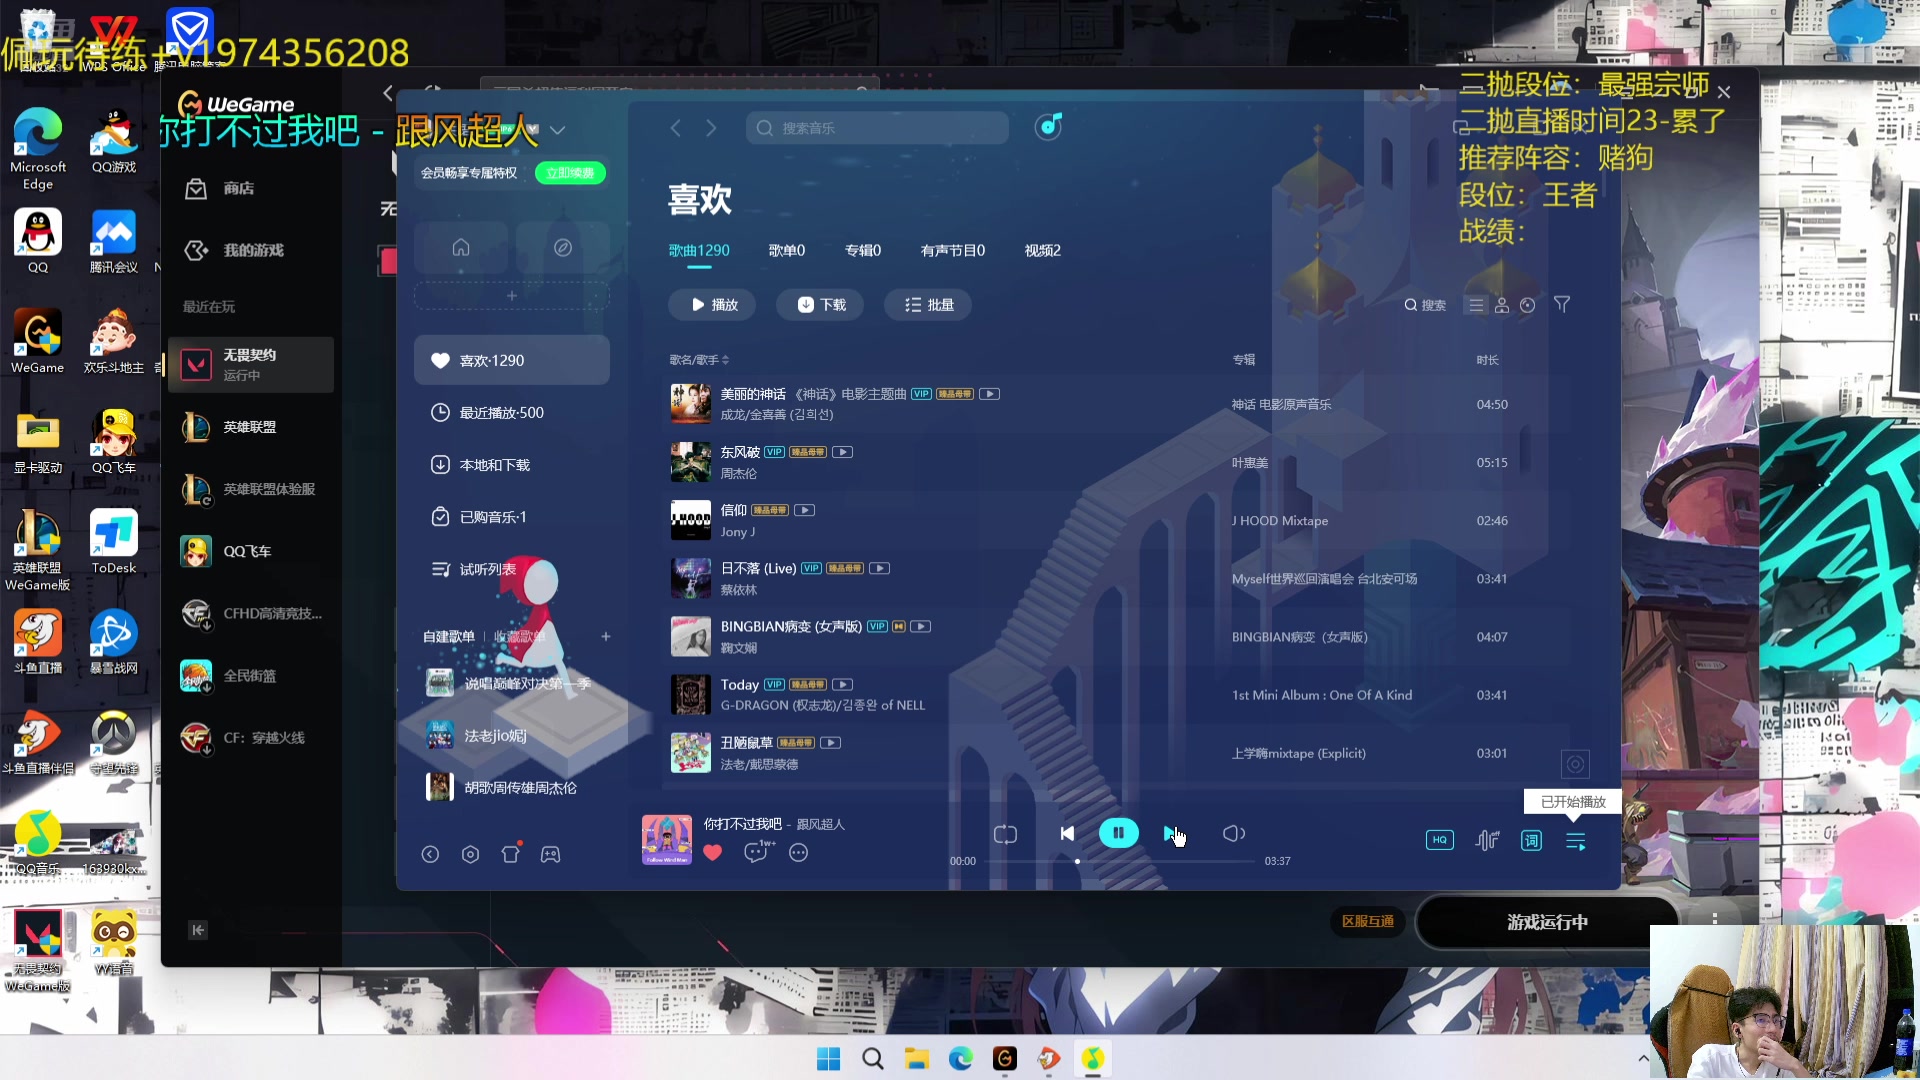Select the song row 日不落 (Live)

click(x=1114, y=578)
